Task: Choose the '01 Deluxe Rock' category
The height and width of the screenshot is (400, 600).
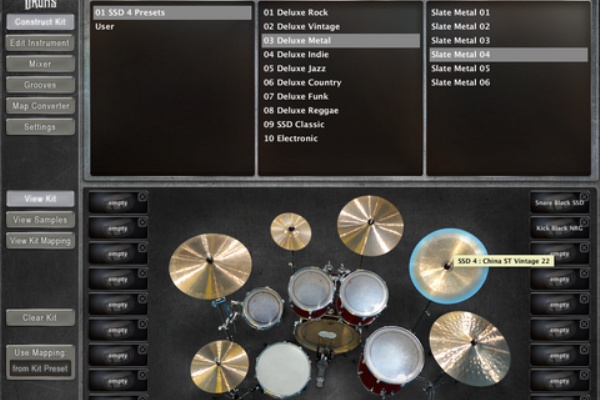Action: tap(341, 13)
